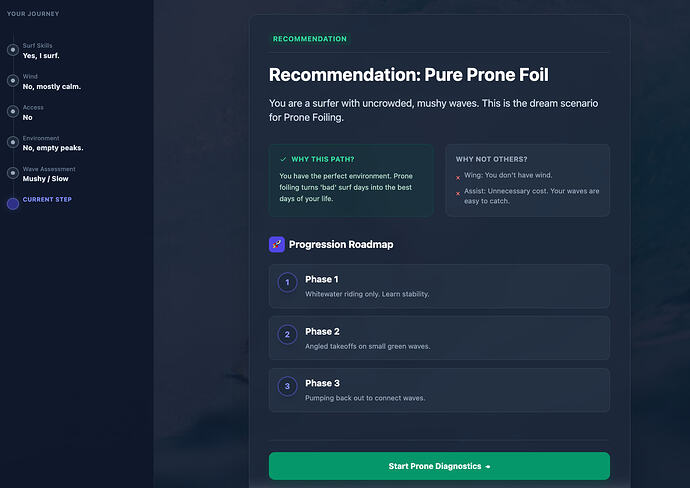
Task: Click the Phase 3 number circle
Action: tap(287, 386)
